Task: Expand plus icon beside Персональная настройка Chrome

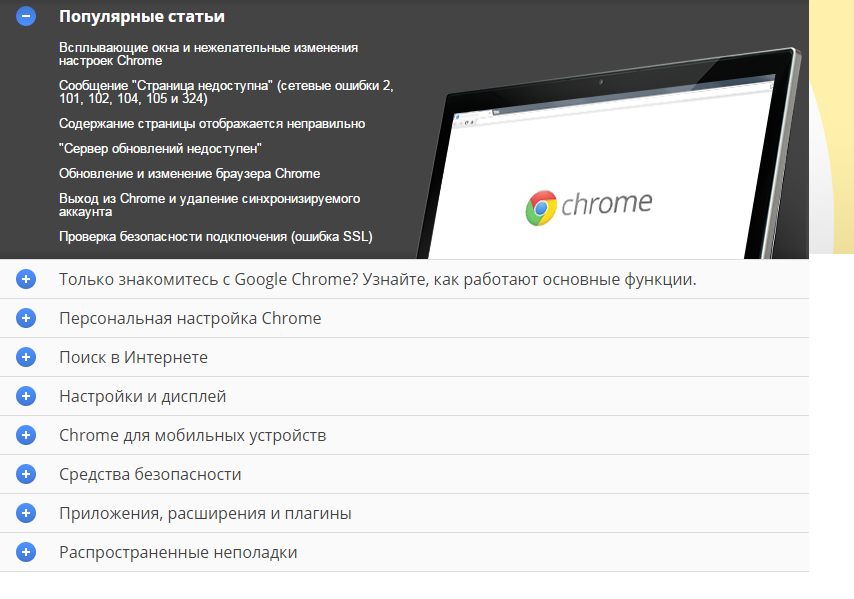Action: [x=26, y=318]
